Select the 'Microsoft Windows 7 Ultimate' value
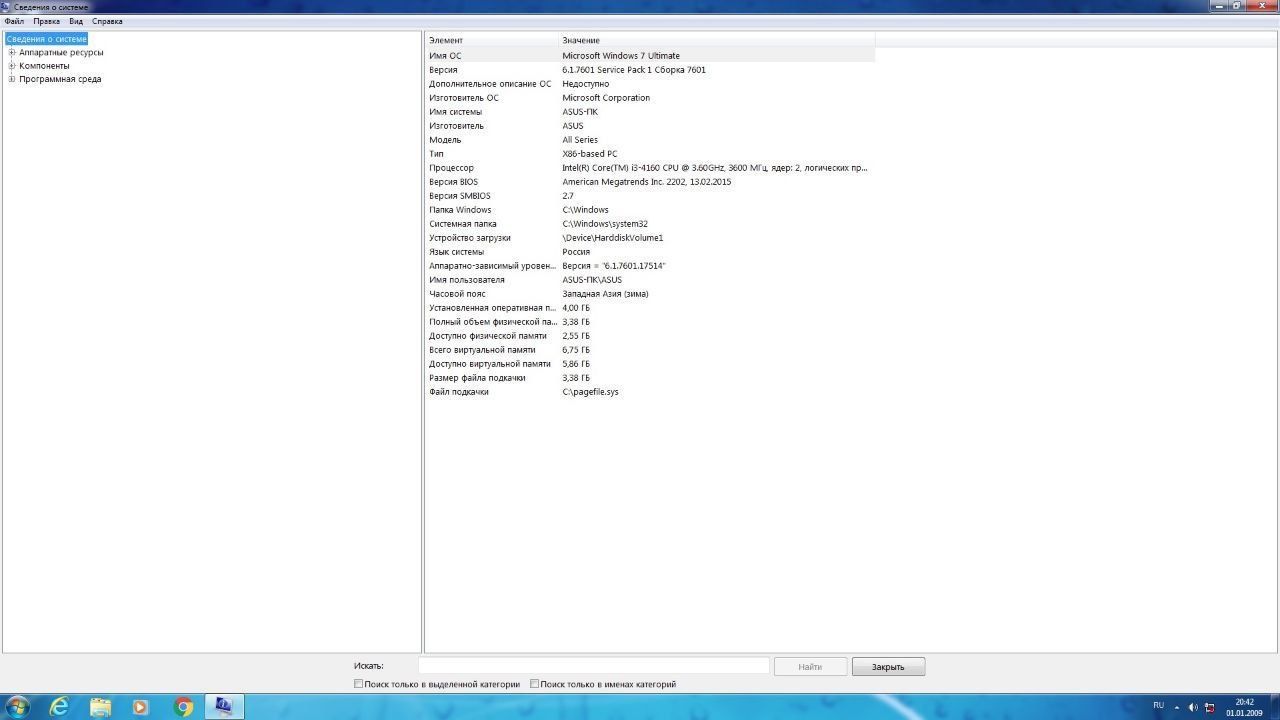This screenshot has width=1280, height=720. click(x=621, y=56)
